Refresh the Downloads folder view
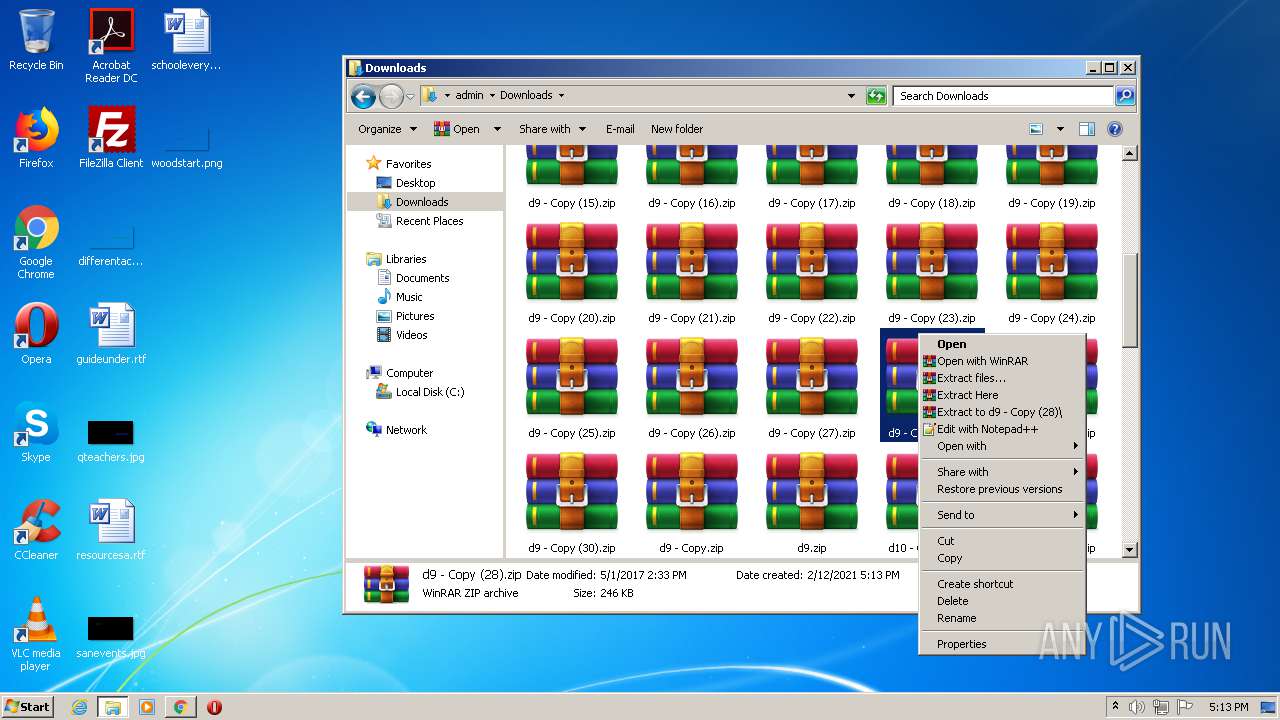The width and height of the screenshot is (1280, 720). tap(876, 96)
